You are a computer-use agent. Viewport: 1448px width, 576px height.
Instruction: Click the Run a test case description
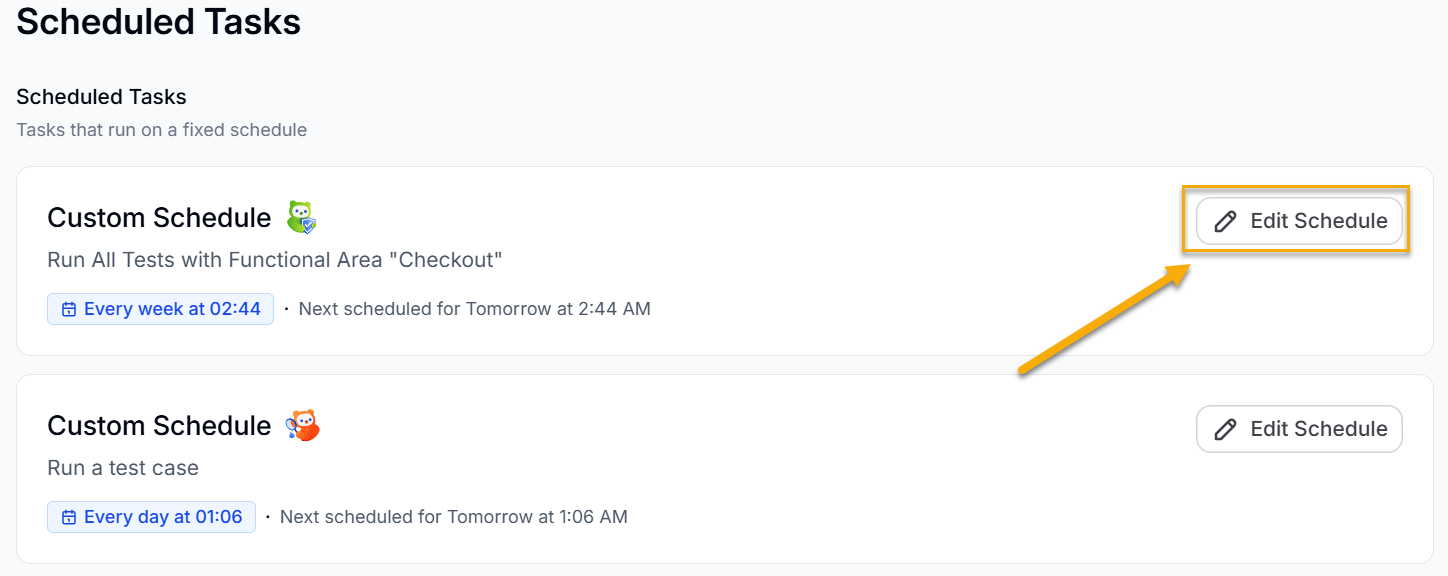tap(122, 467)
